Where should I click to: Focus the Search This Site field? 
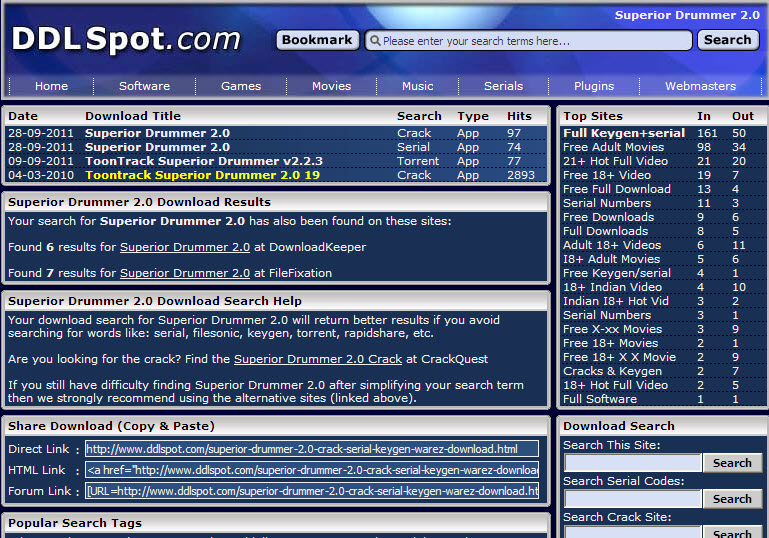(633, 462)
